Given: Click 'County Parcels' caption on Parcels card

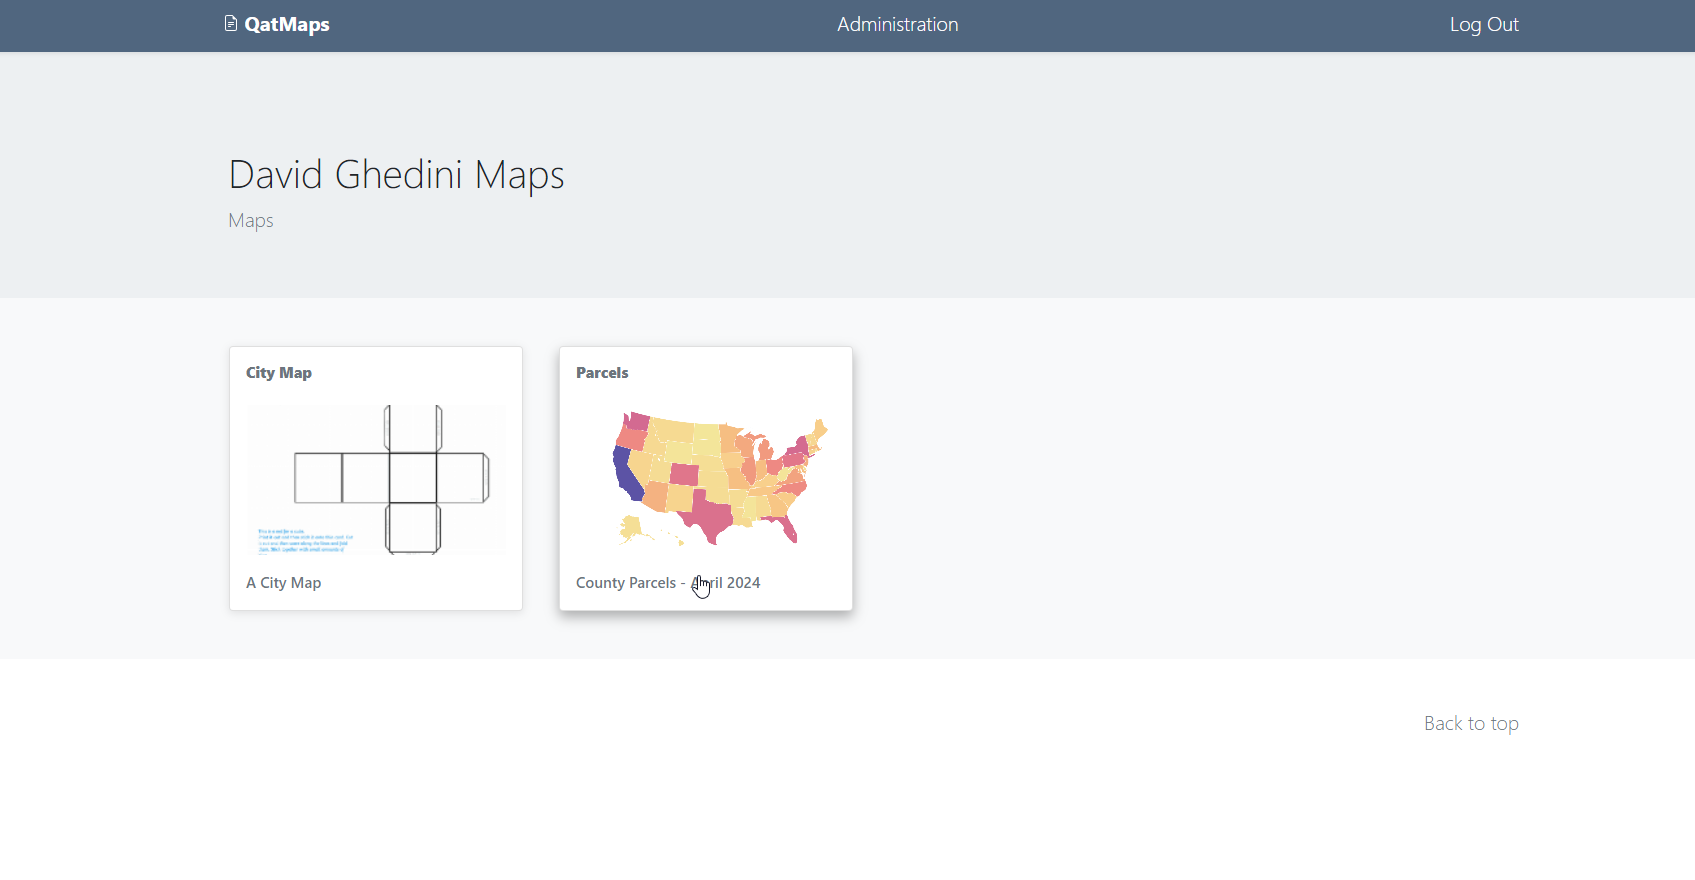Looking at the screenshot, I should click(626, 583).
